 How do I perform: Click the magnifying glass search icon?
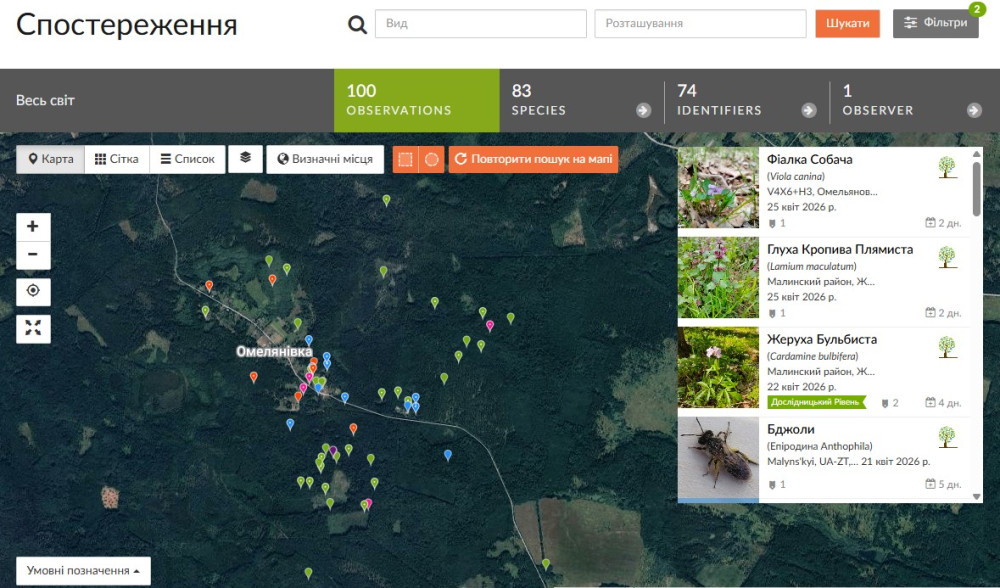tap(357, 25)
